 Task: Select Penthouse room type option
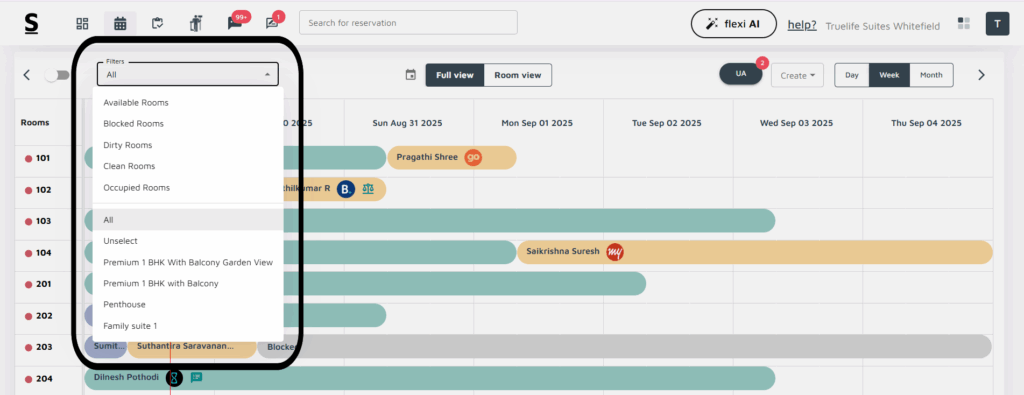point(188,304)
